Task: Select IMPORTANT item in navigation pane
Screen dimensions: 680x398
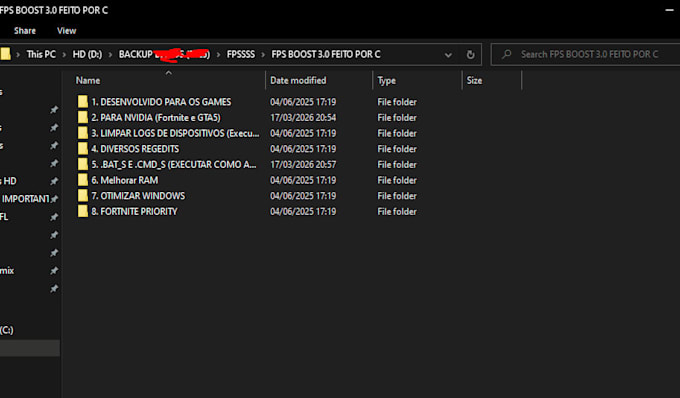Action: click(25, 199)
